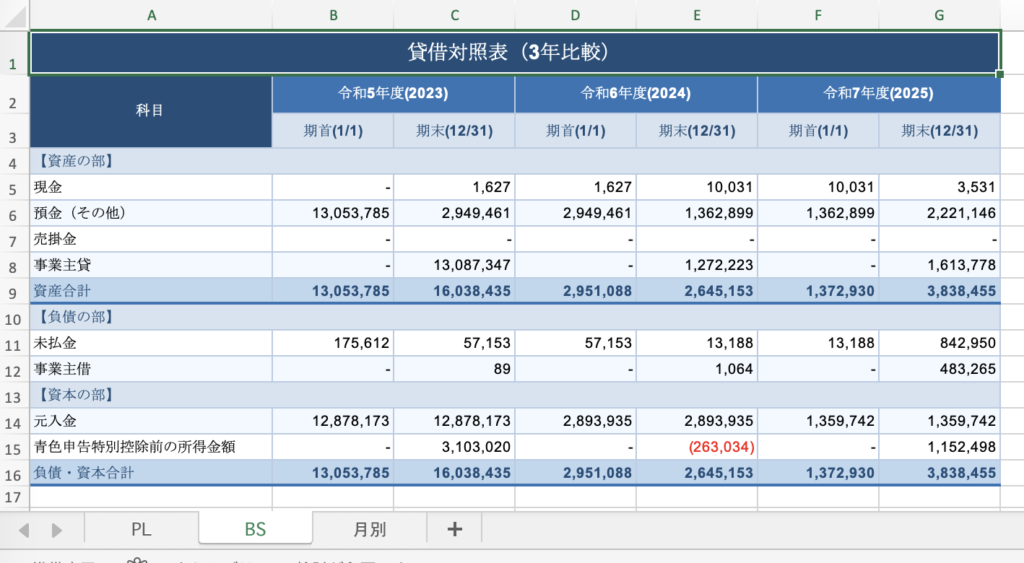Click the 現金 label cell
Image resolution: width=1024 pixels, height=563 pixels.
point(151,187)
